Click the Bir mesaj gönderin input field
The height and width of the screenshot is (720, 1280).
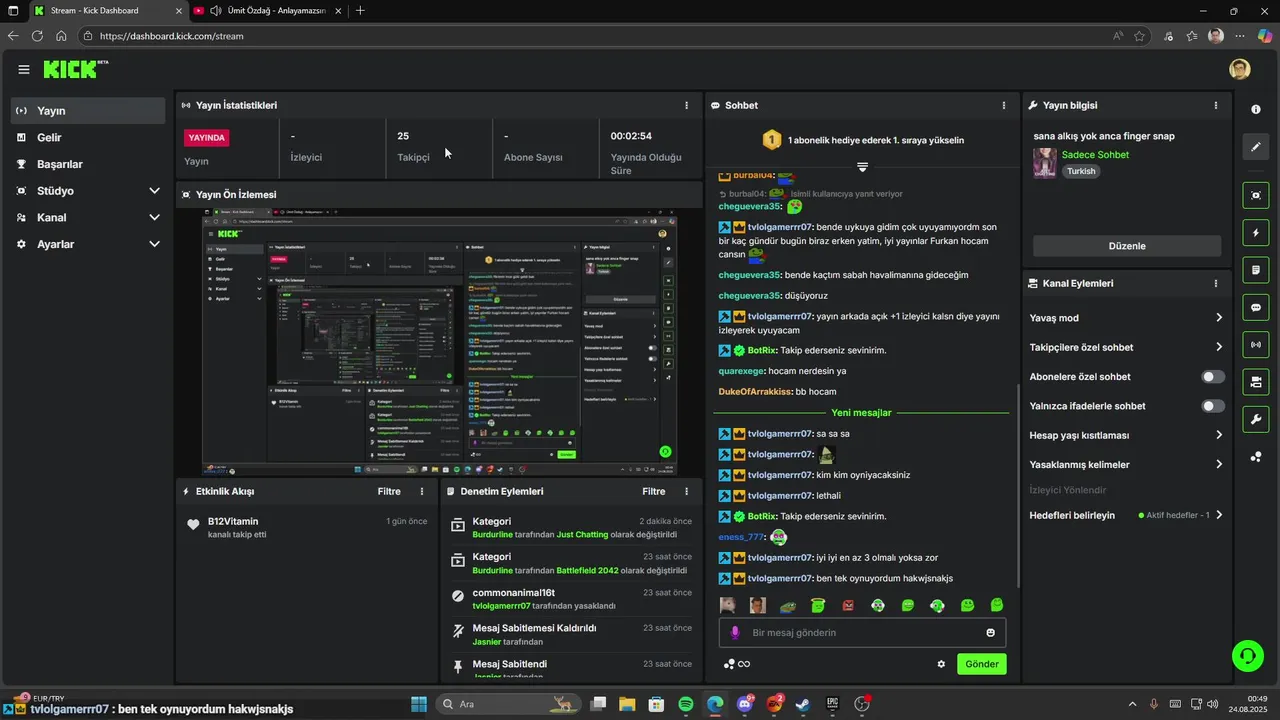(862, 633)
